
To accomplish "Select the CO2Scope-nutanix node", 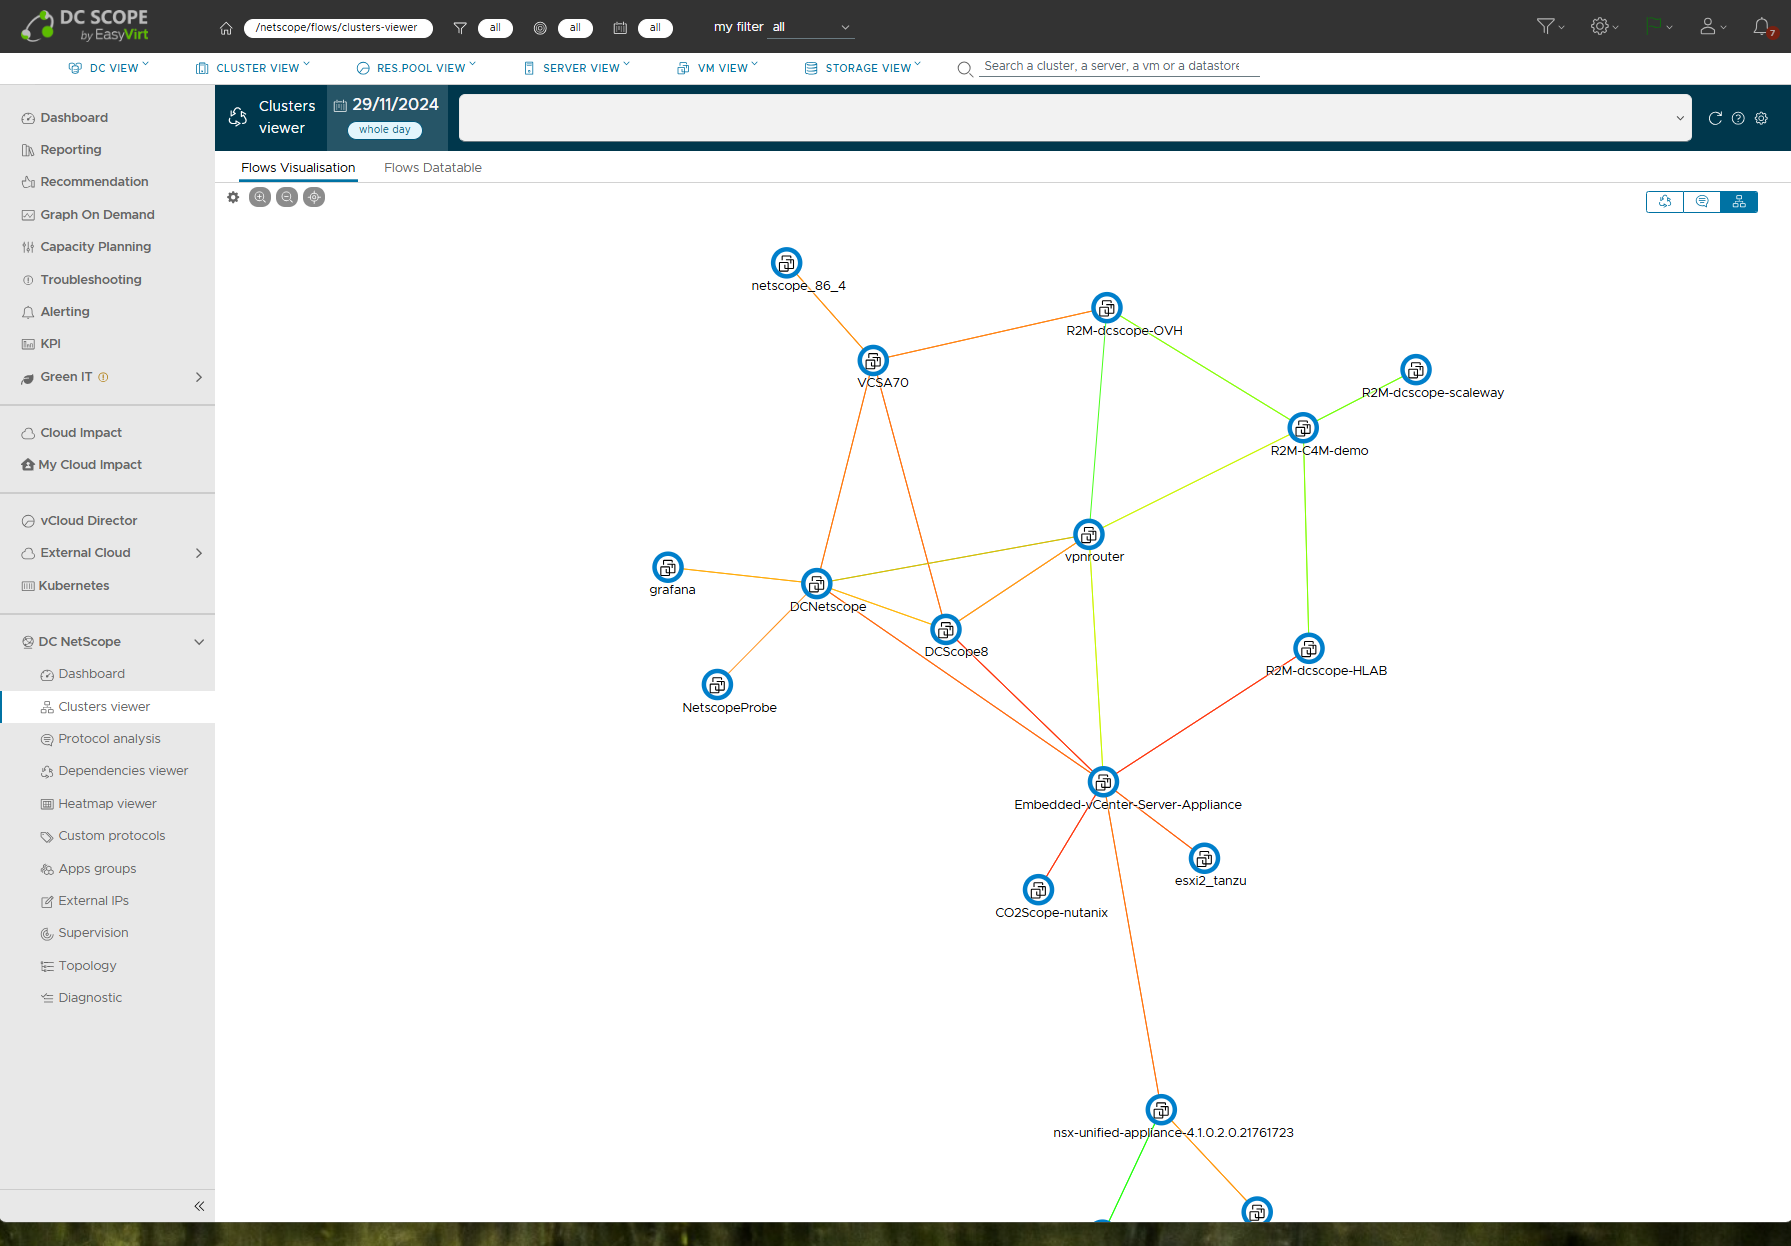I will [x=1039, y=890].
